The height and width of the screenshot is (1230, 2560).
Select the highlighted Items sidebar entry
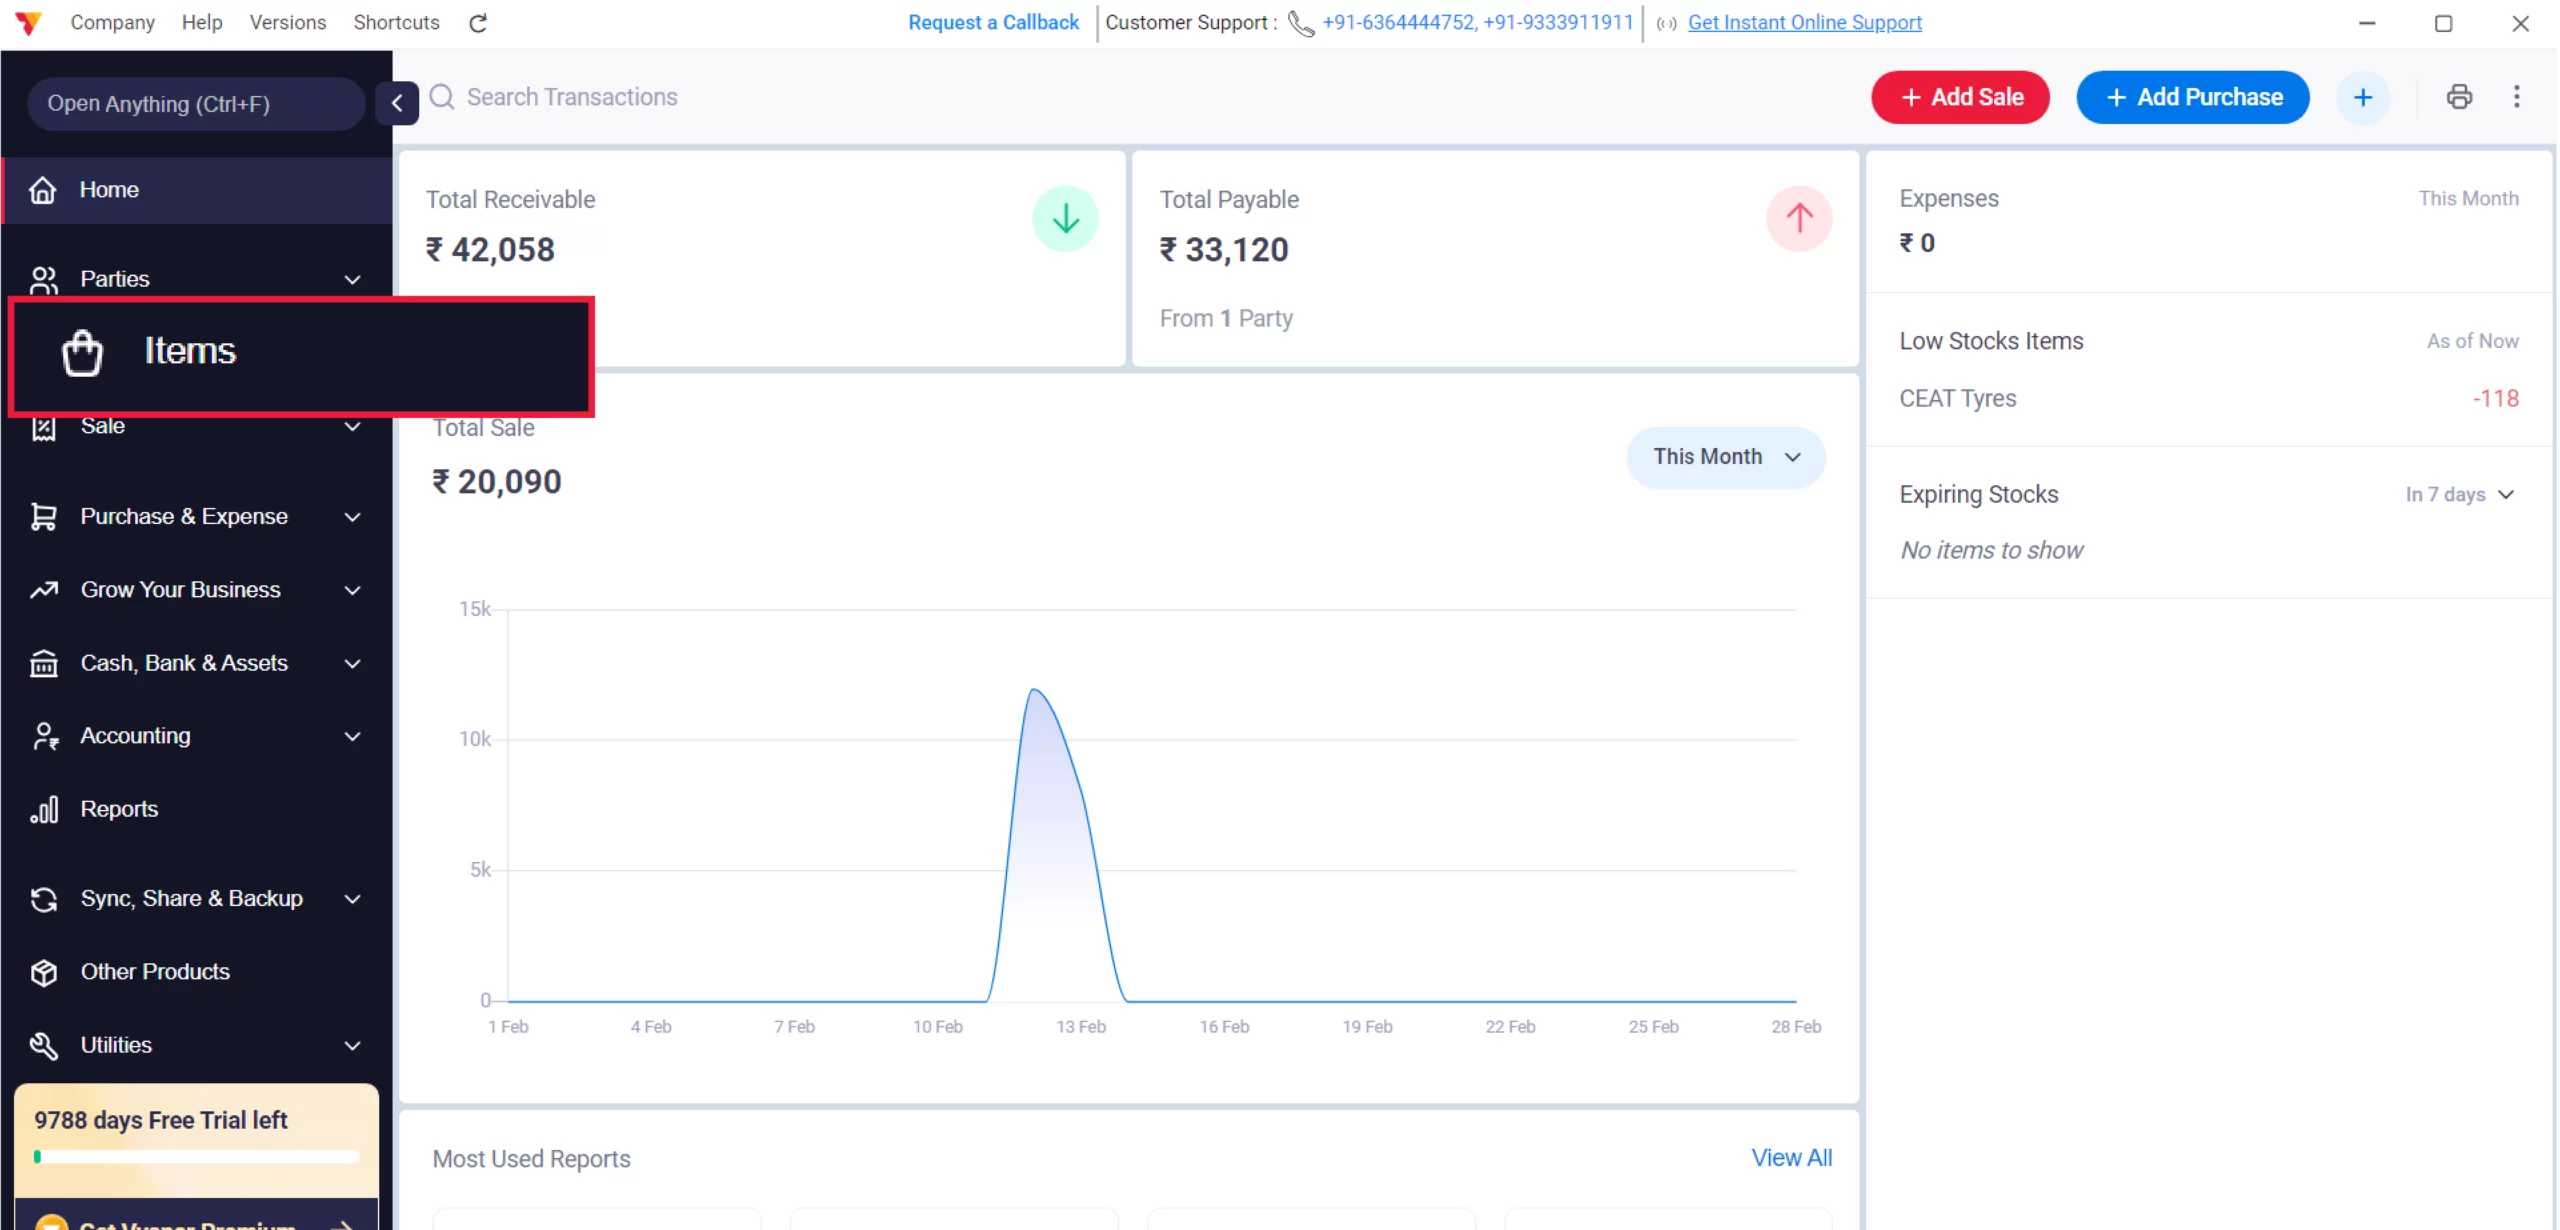pos(190,352)
